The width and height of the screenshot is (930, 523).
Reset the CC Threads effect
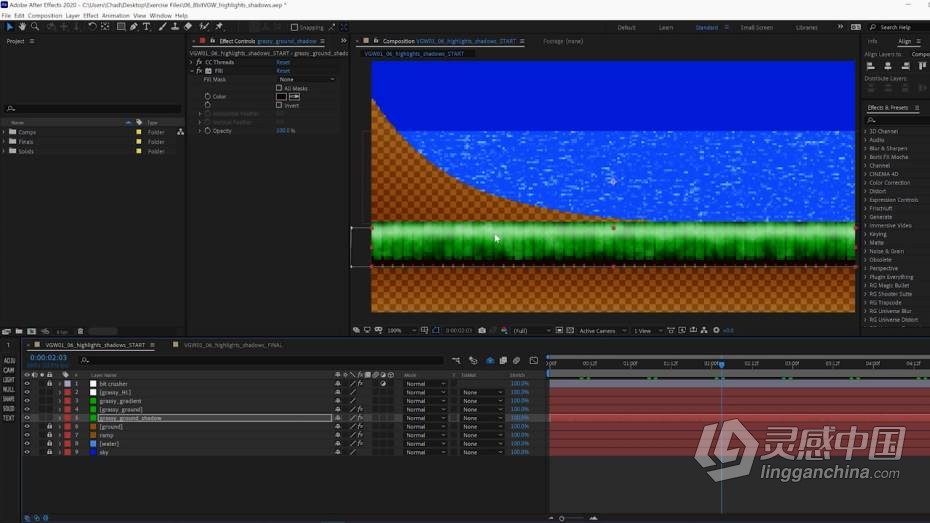point(283,62)
